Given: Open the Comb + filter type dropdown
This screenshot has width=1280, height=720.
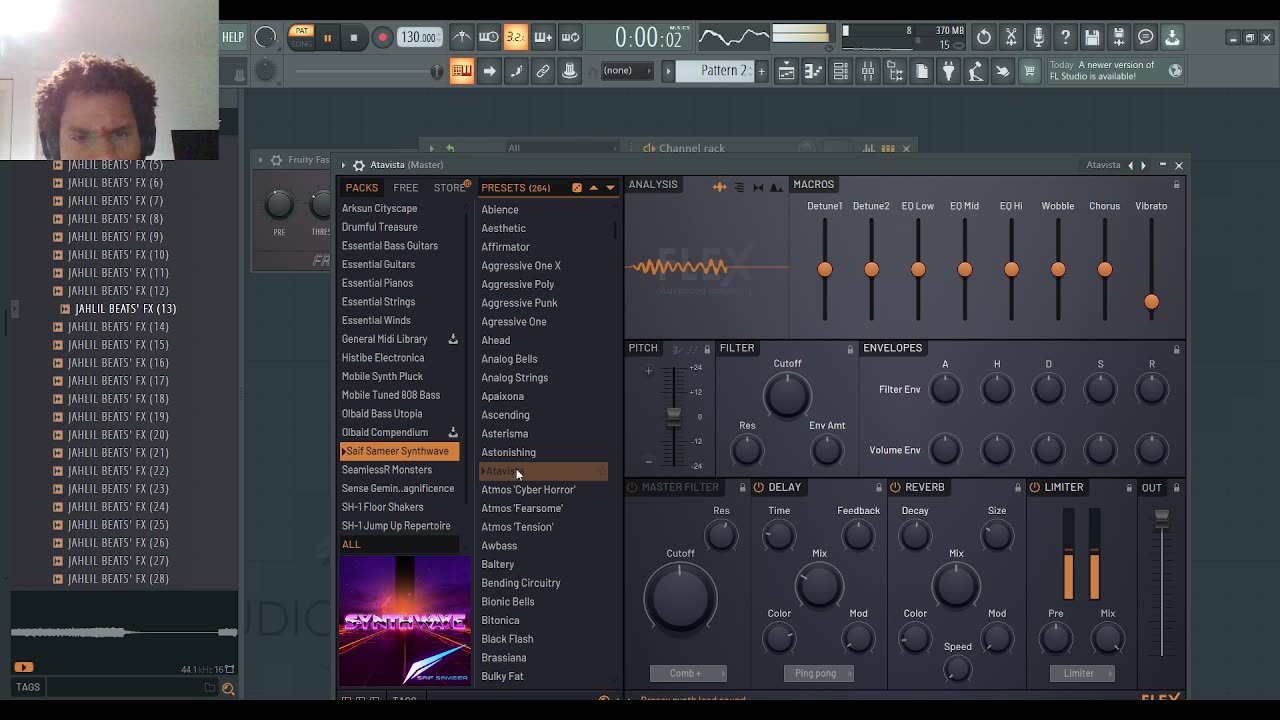Looking at the screenshot, I should pyautogui.click(x=688, y=673).
